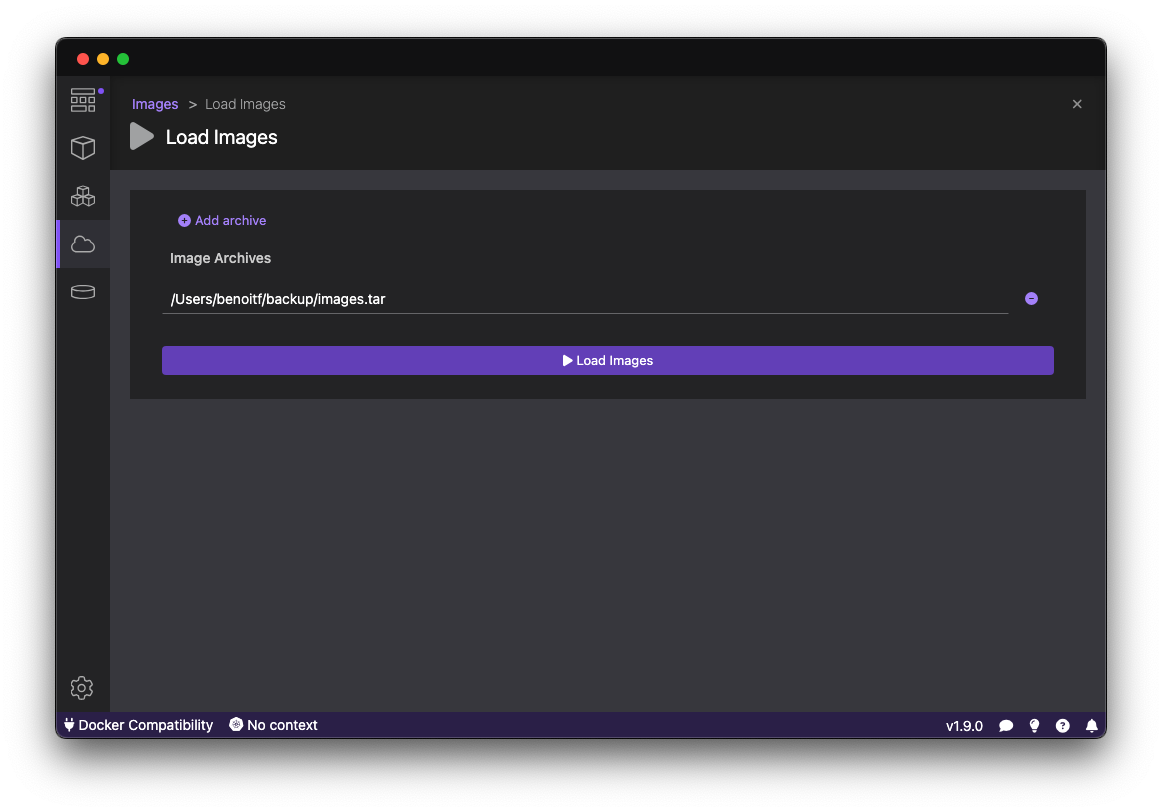Select the Images cloud sidebar icon
Viewport: 1162px width, 812px height.
83,244
